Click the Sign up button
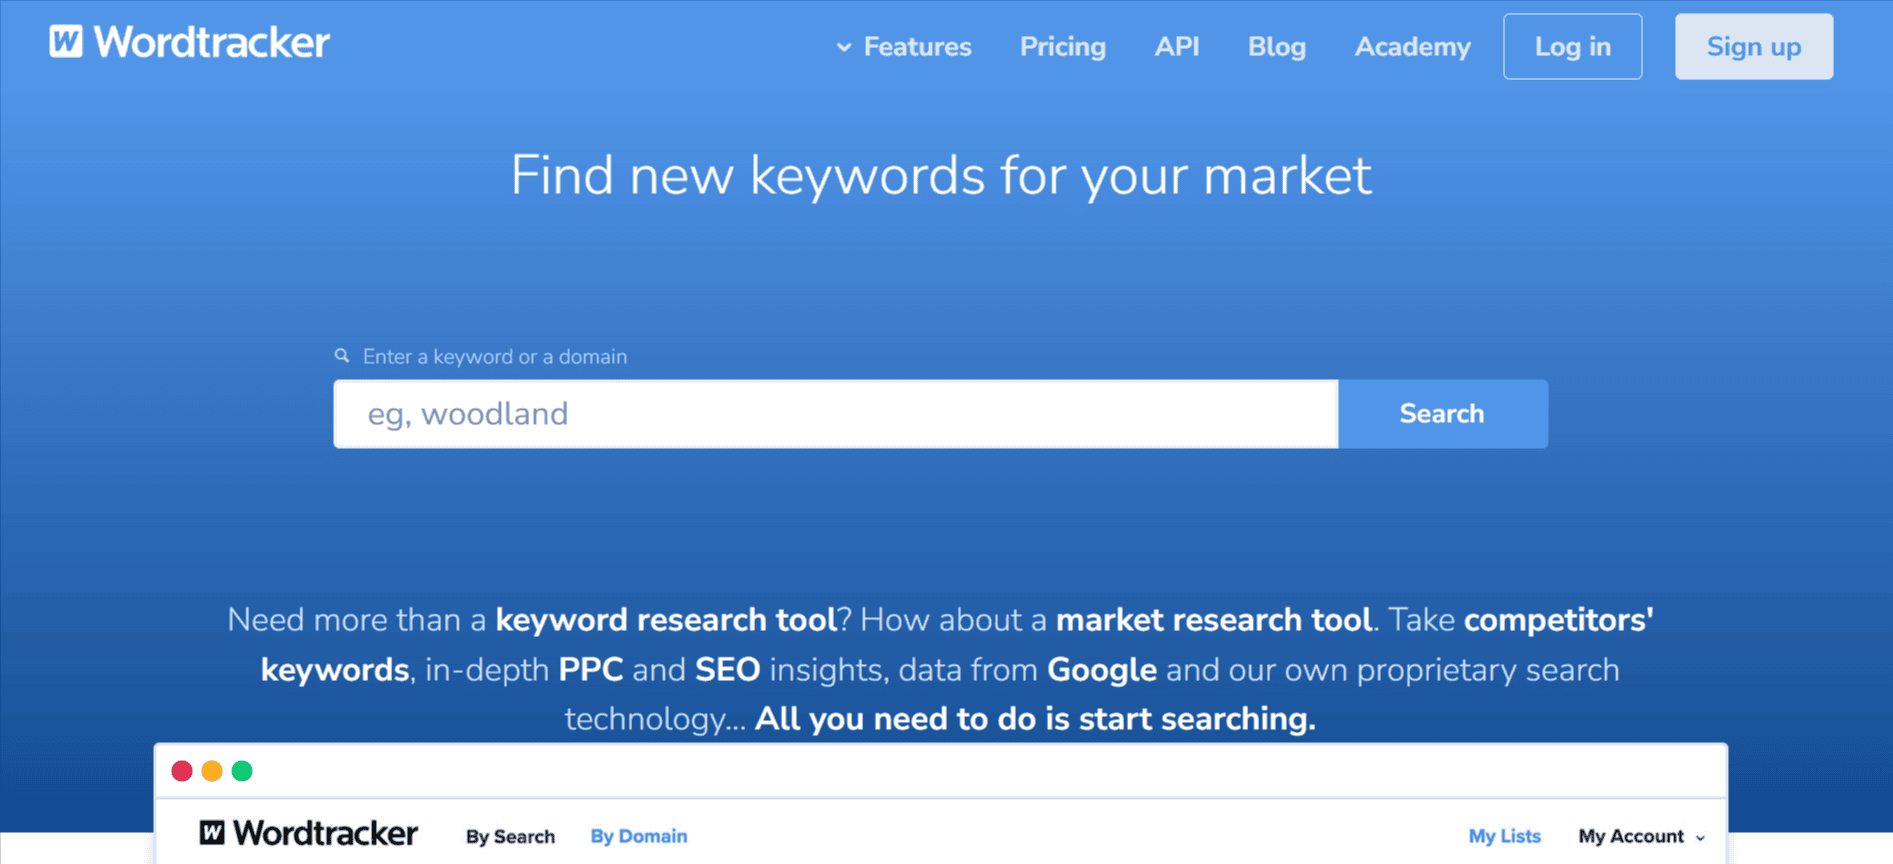The height and width of the screenshot is (864, 1893). tap(1753, 46)
